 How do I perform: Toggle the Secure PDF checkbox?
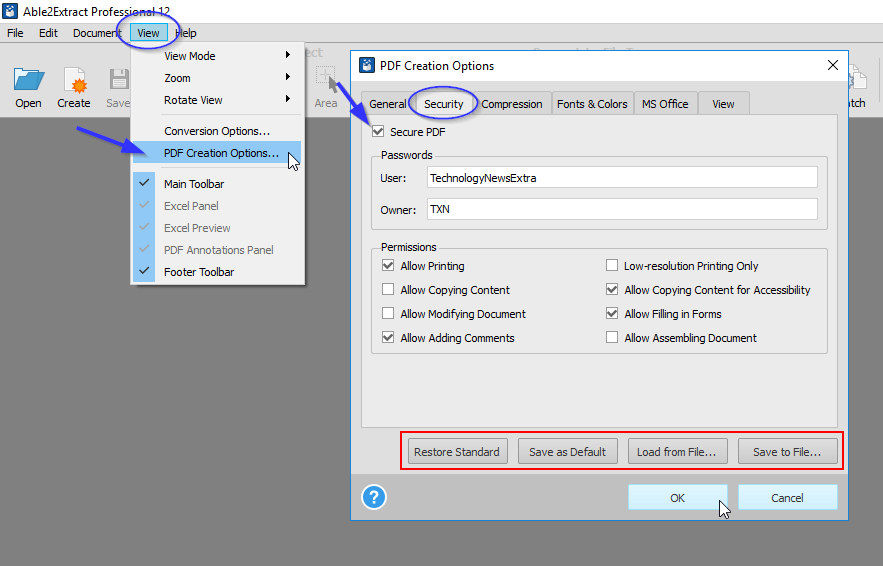(x=378, y=132)
